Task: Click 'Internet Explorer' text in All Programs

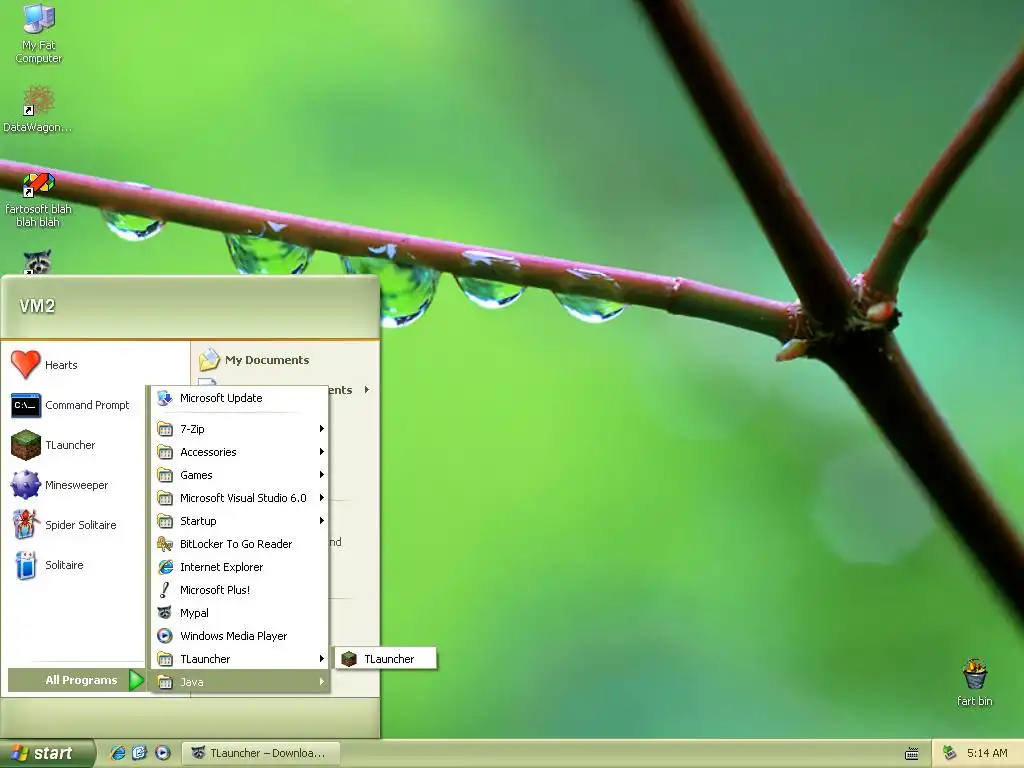Action: coord(221,567)
